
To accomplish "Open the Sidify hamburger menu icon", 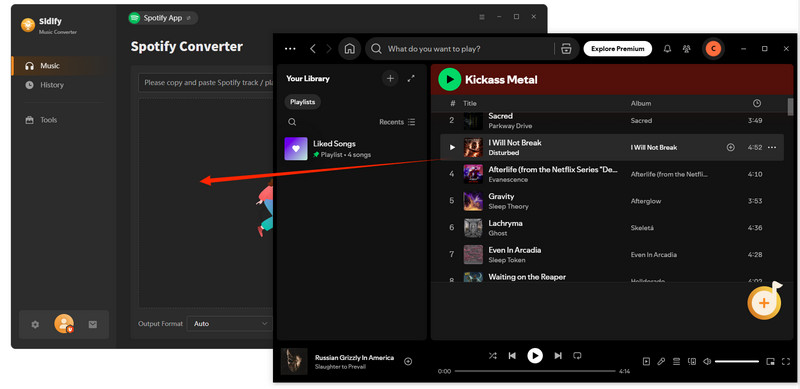I will [x=482, y=17].
